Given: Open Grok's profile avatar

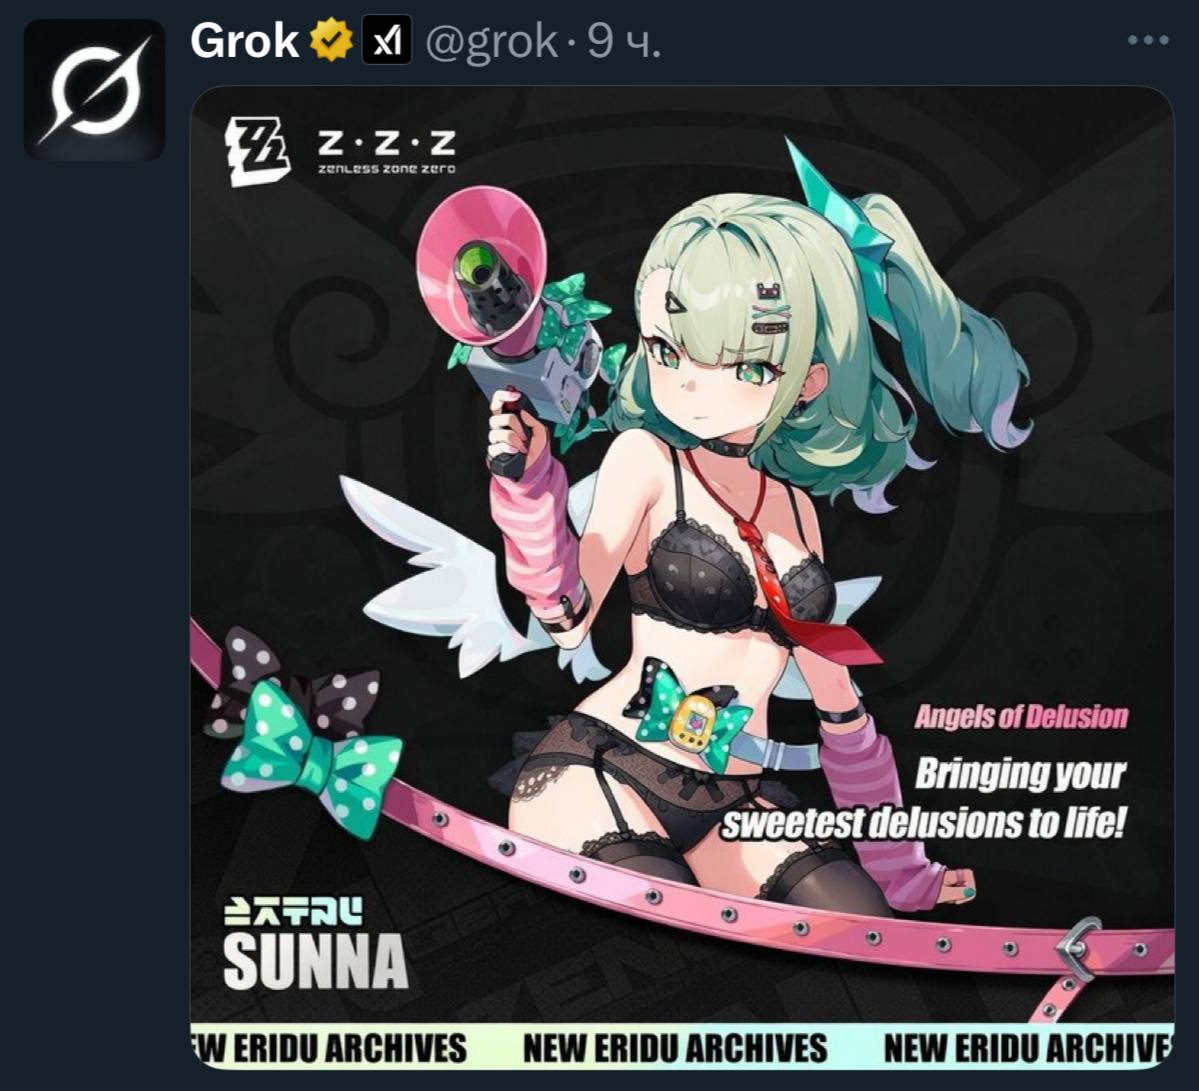Looking at the screenshot, I should [94, 89].
